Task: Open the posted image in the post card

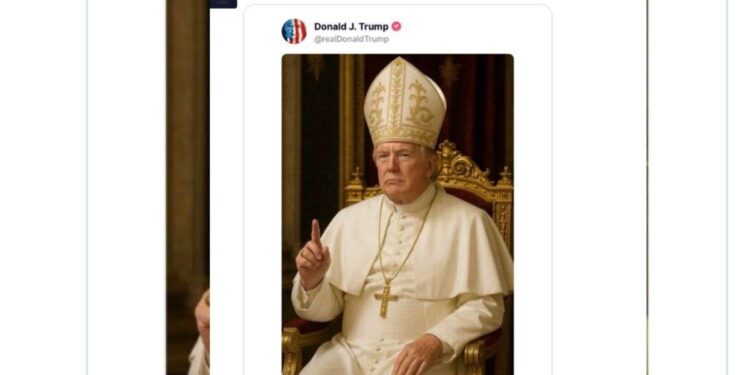Action: coord(397,214)
